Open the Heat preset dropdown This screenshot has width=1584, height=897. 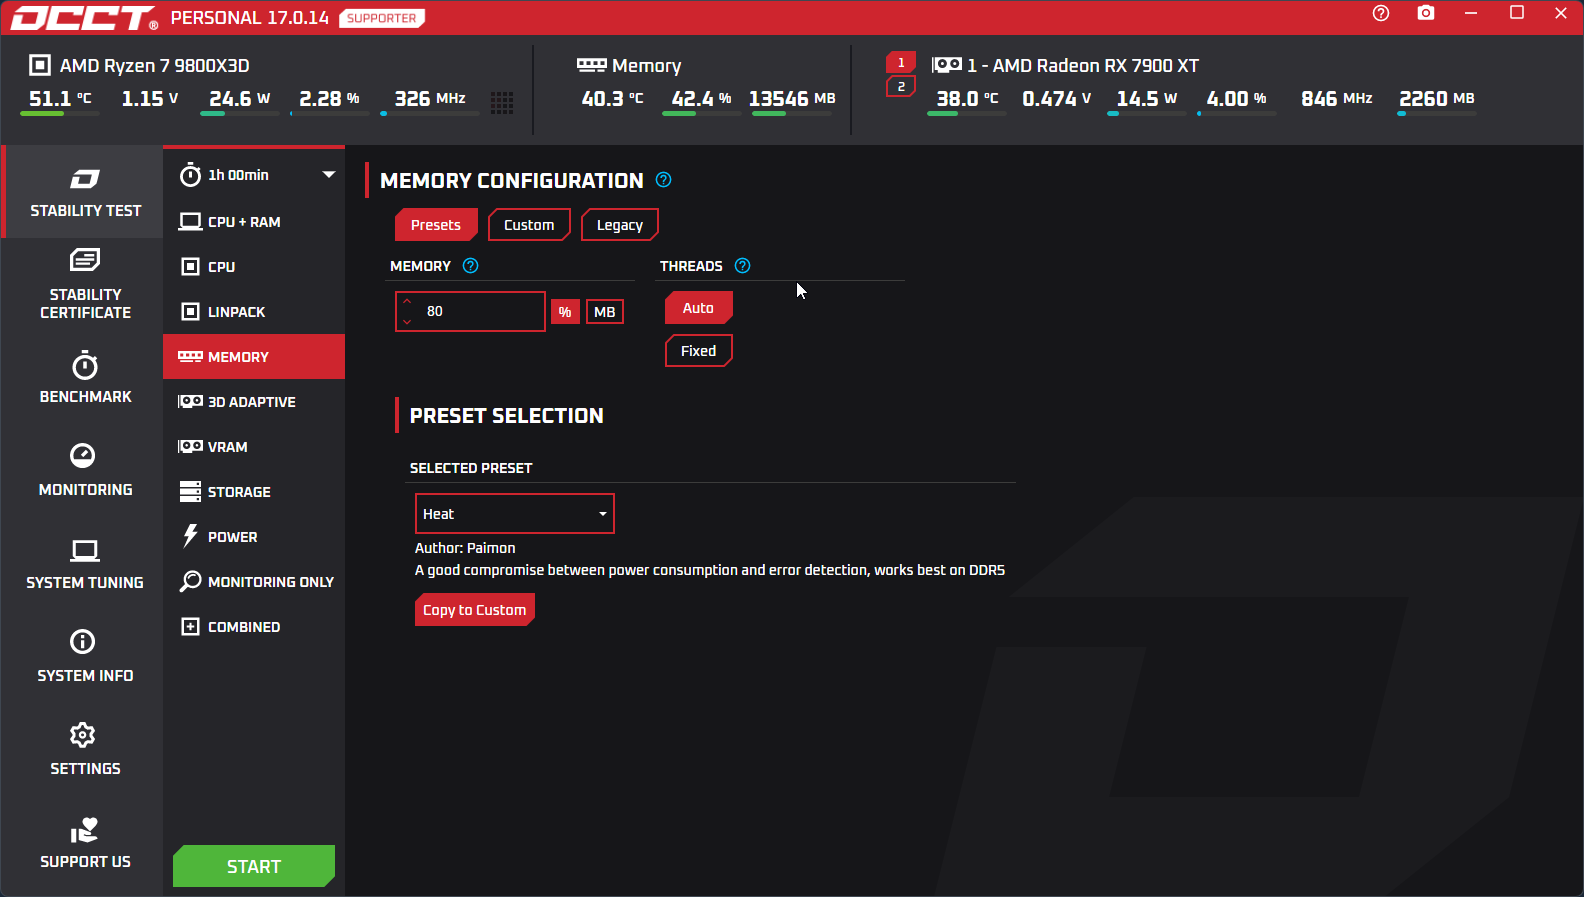coord(514,514)
